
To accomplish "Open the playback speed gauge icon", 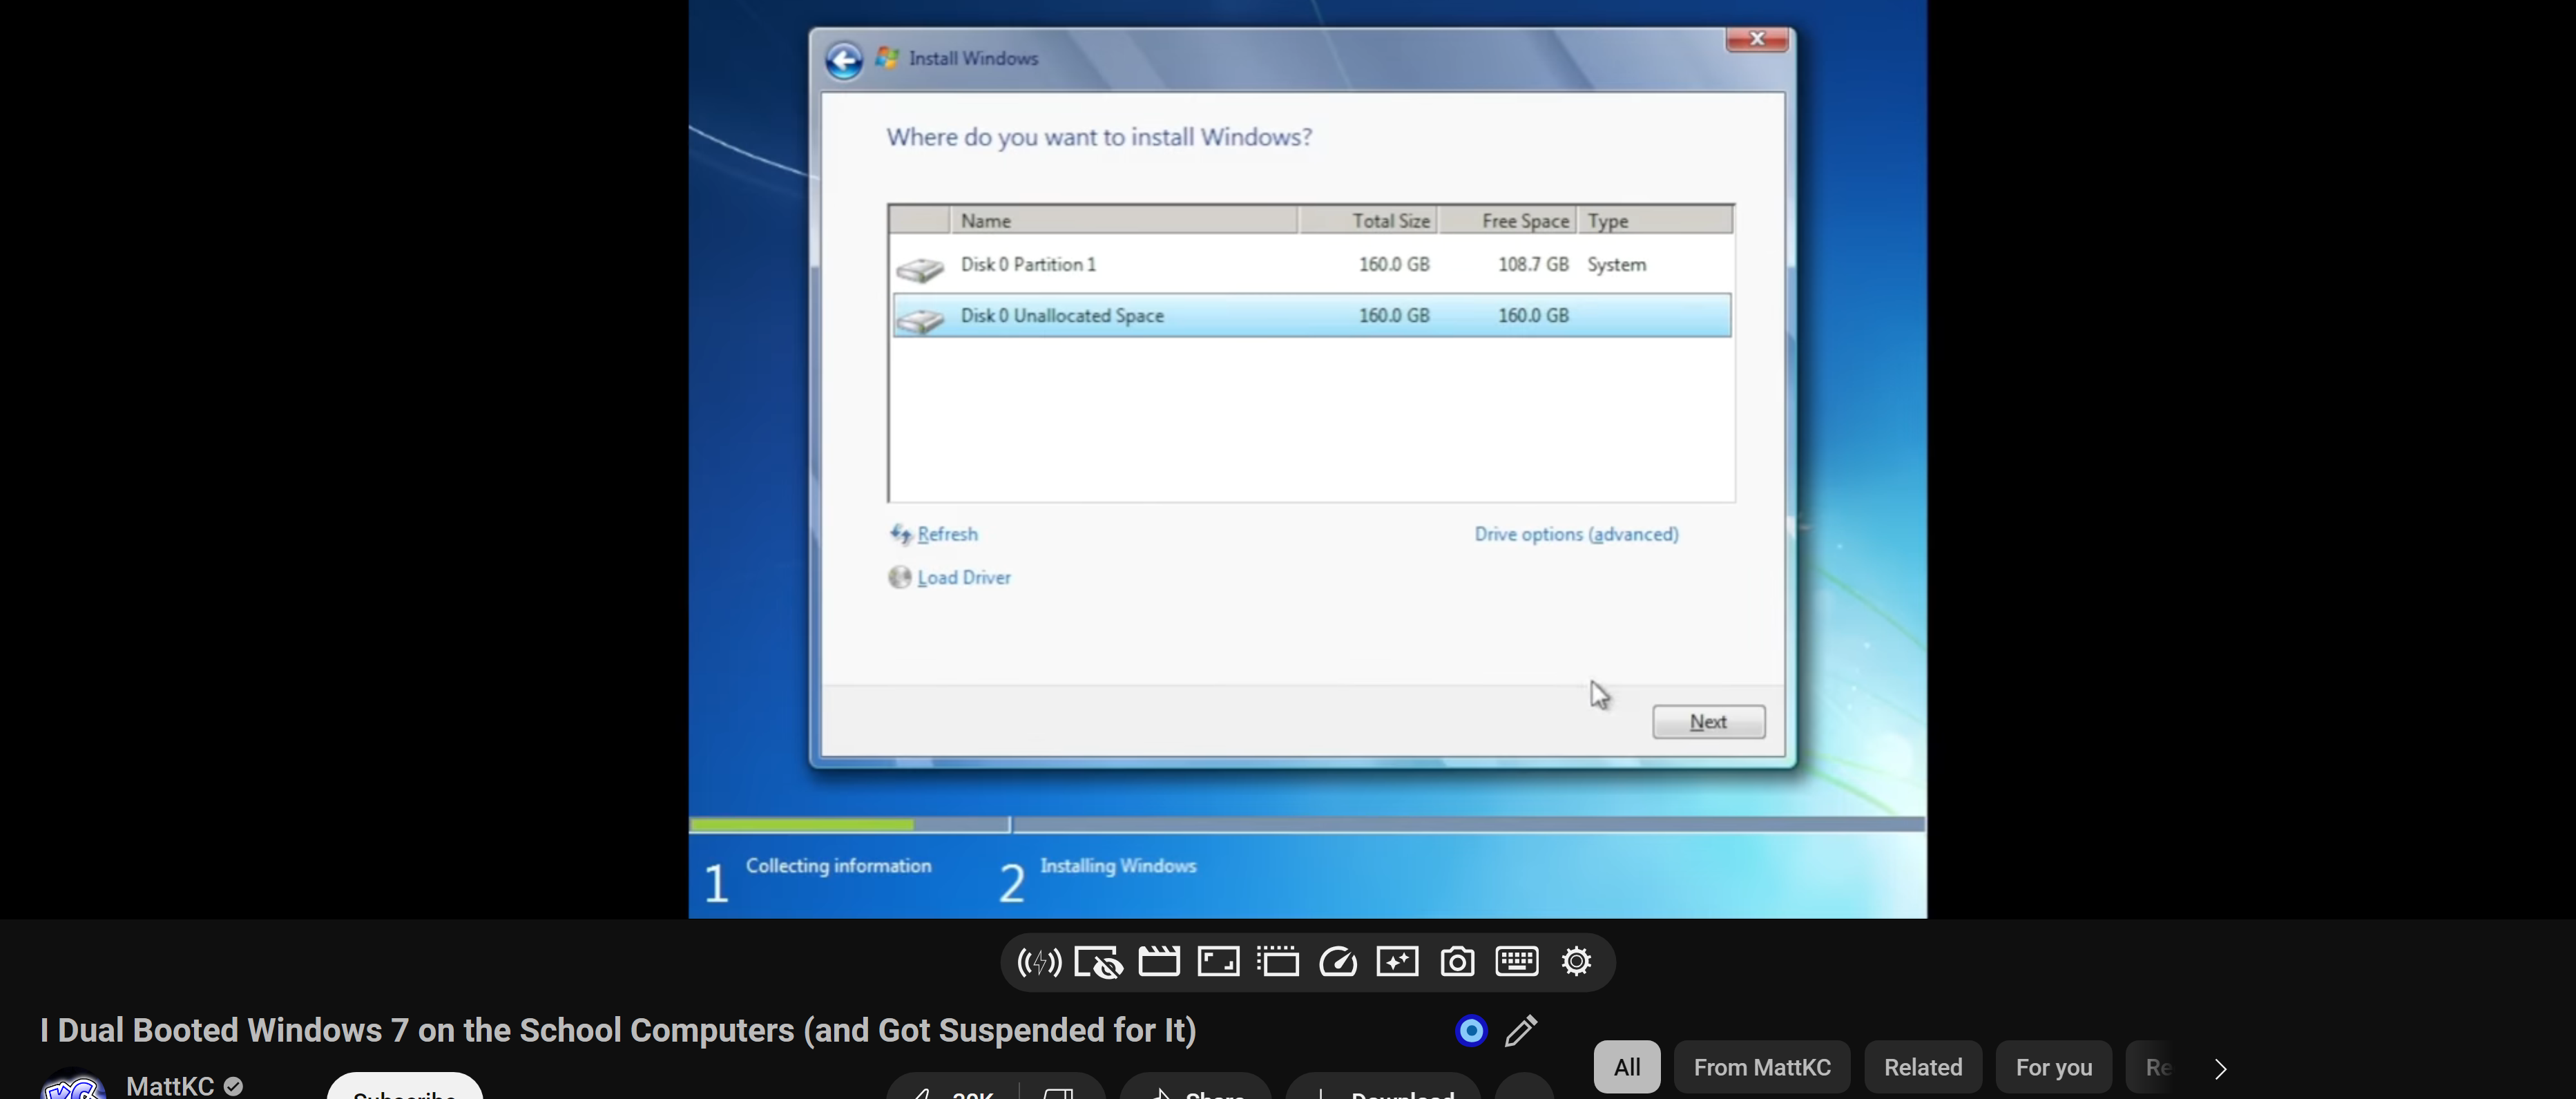I will pyautogui.click(x=1338, y=962).
